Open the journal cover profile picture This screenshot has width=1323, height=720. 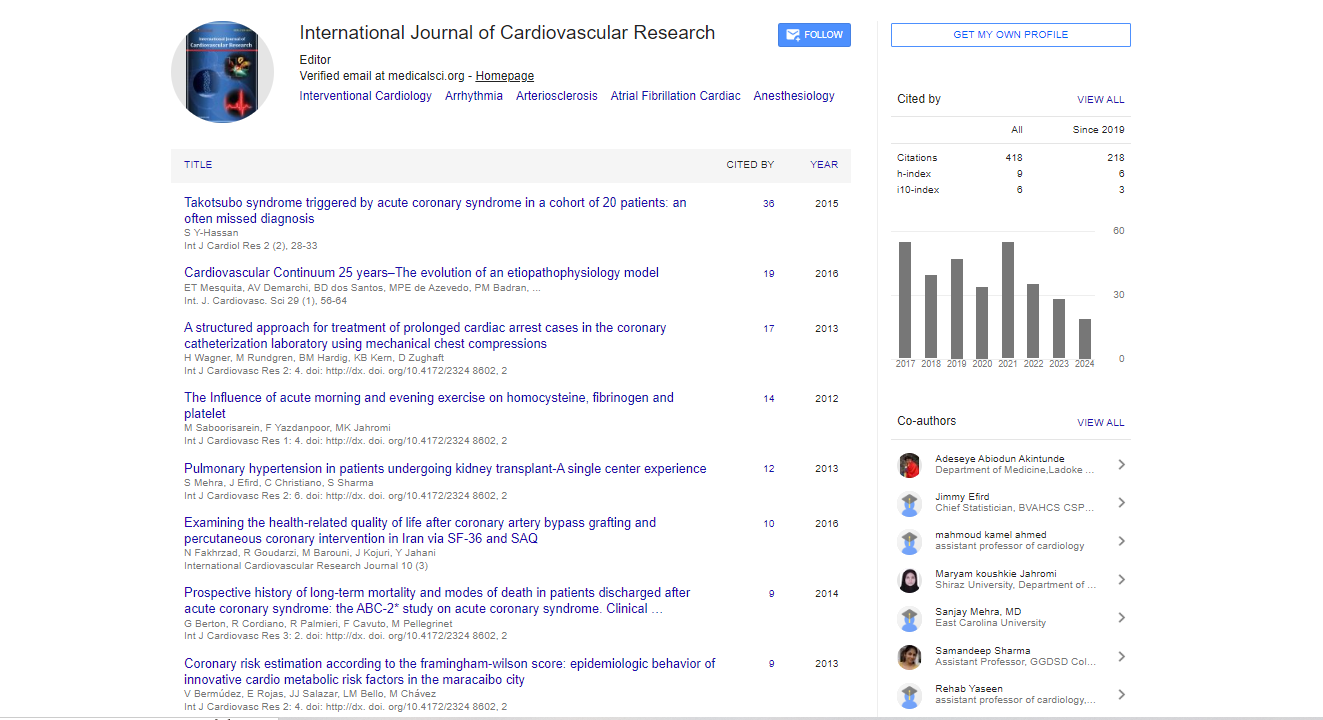222,72
